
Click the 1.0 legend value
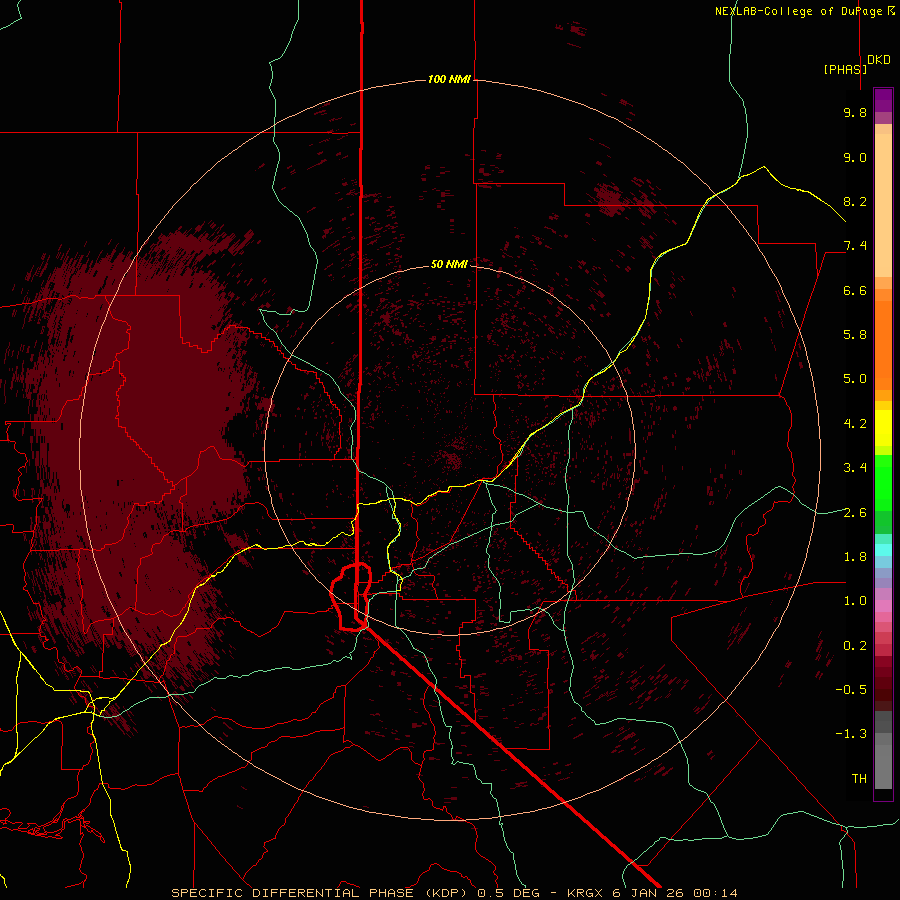(855, 601)
